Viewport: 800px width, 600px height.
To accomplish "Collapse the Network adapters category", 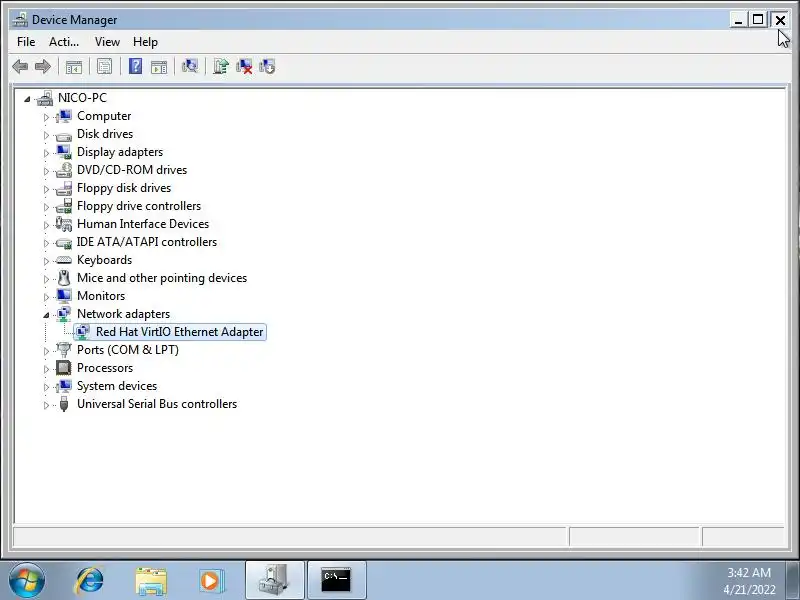I will (46, 315).
